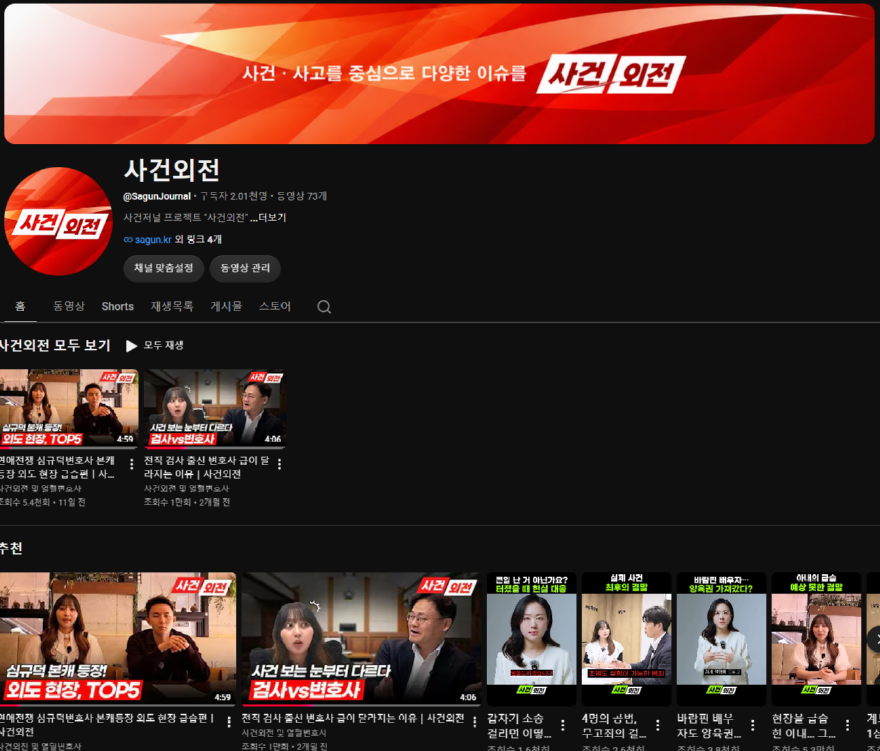Click top-row title 전직 검사 출신 변호사 급이 달라지는 이유
This screenshot has height=751, width=880.
click(207, 467)
